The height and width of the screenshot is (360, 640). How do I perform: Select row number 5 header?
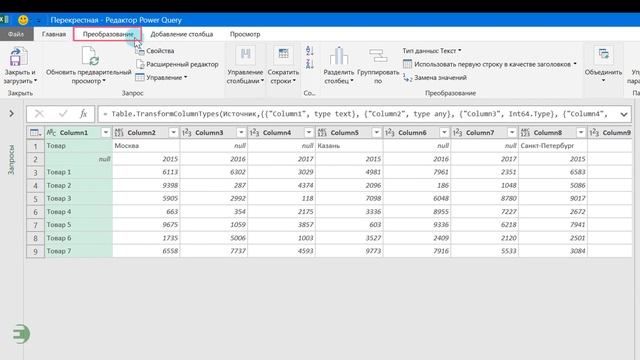(36, 199)
